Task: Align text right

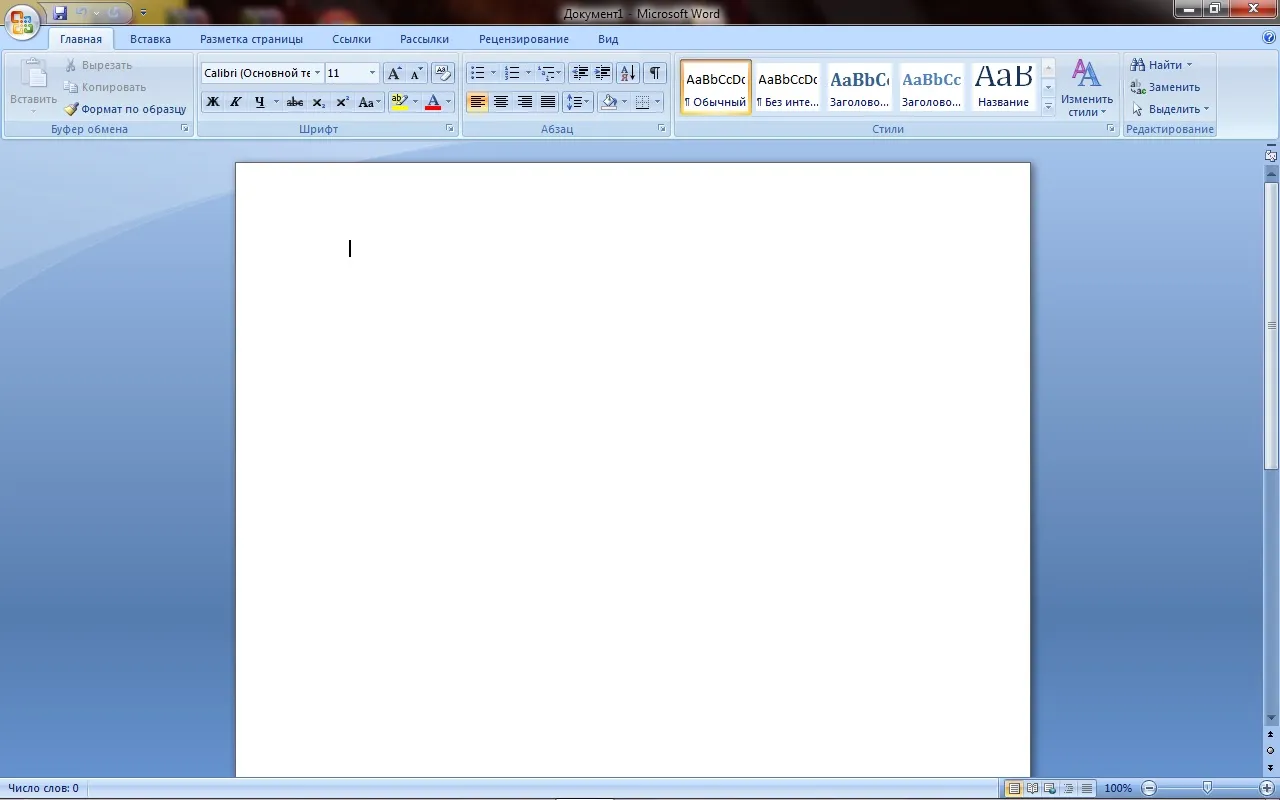Action: point(524,102)
